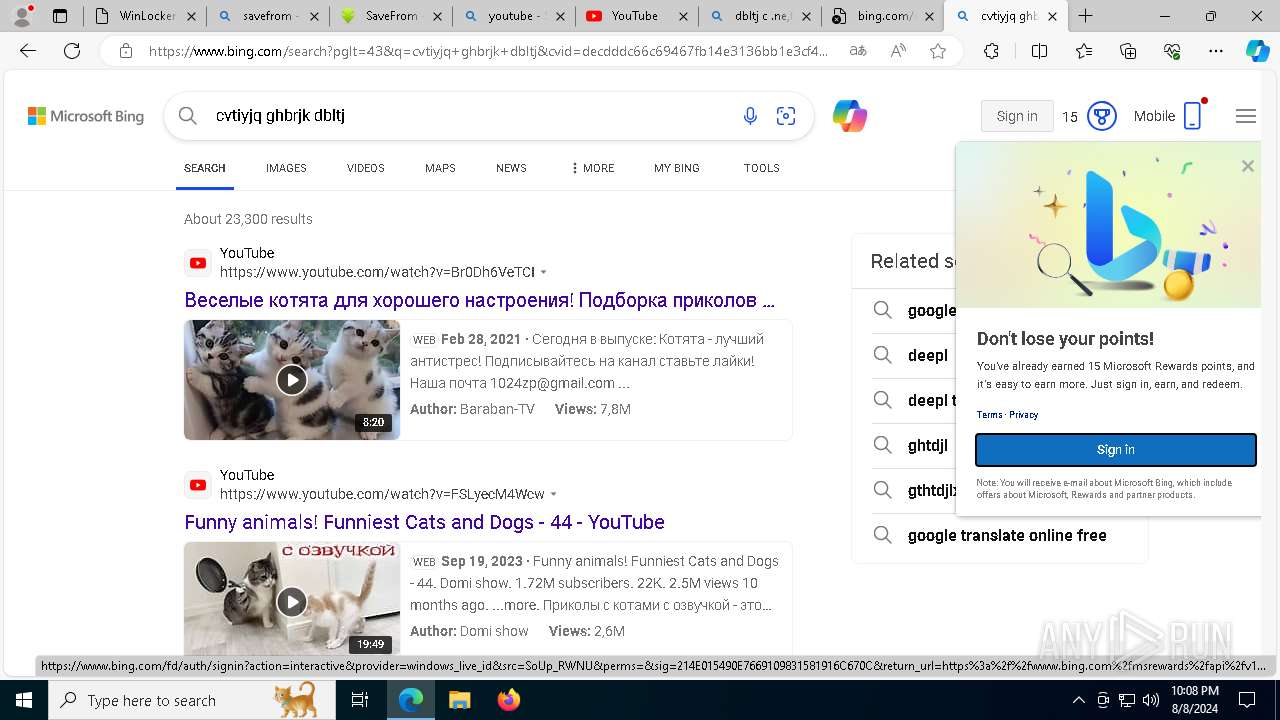The image size is (1280, 720).
Task: Click the Bing search query field
Action: [x=470, y=116]
